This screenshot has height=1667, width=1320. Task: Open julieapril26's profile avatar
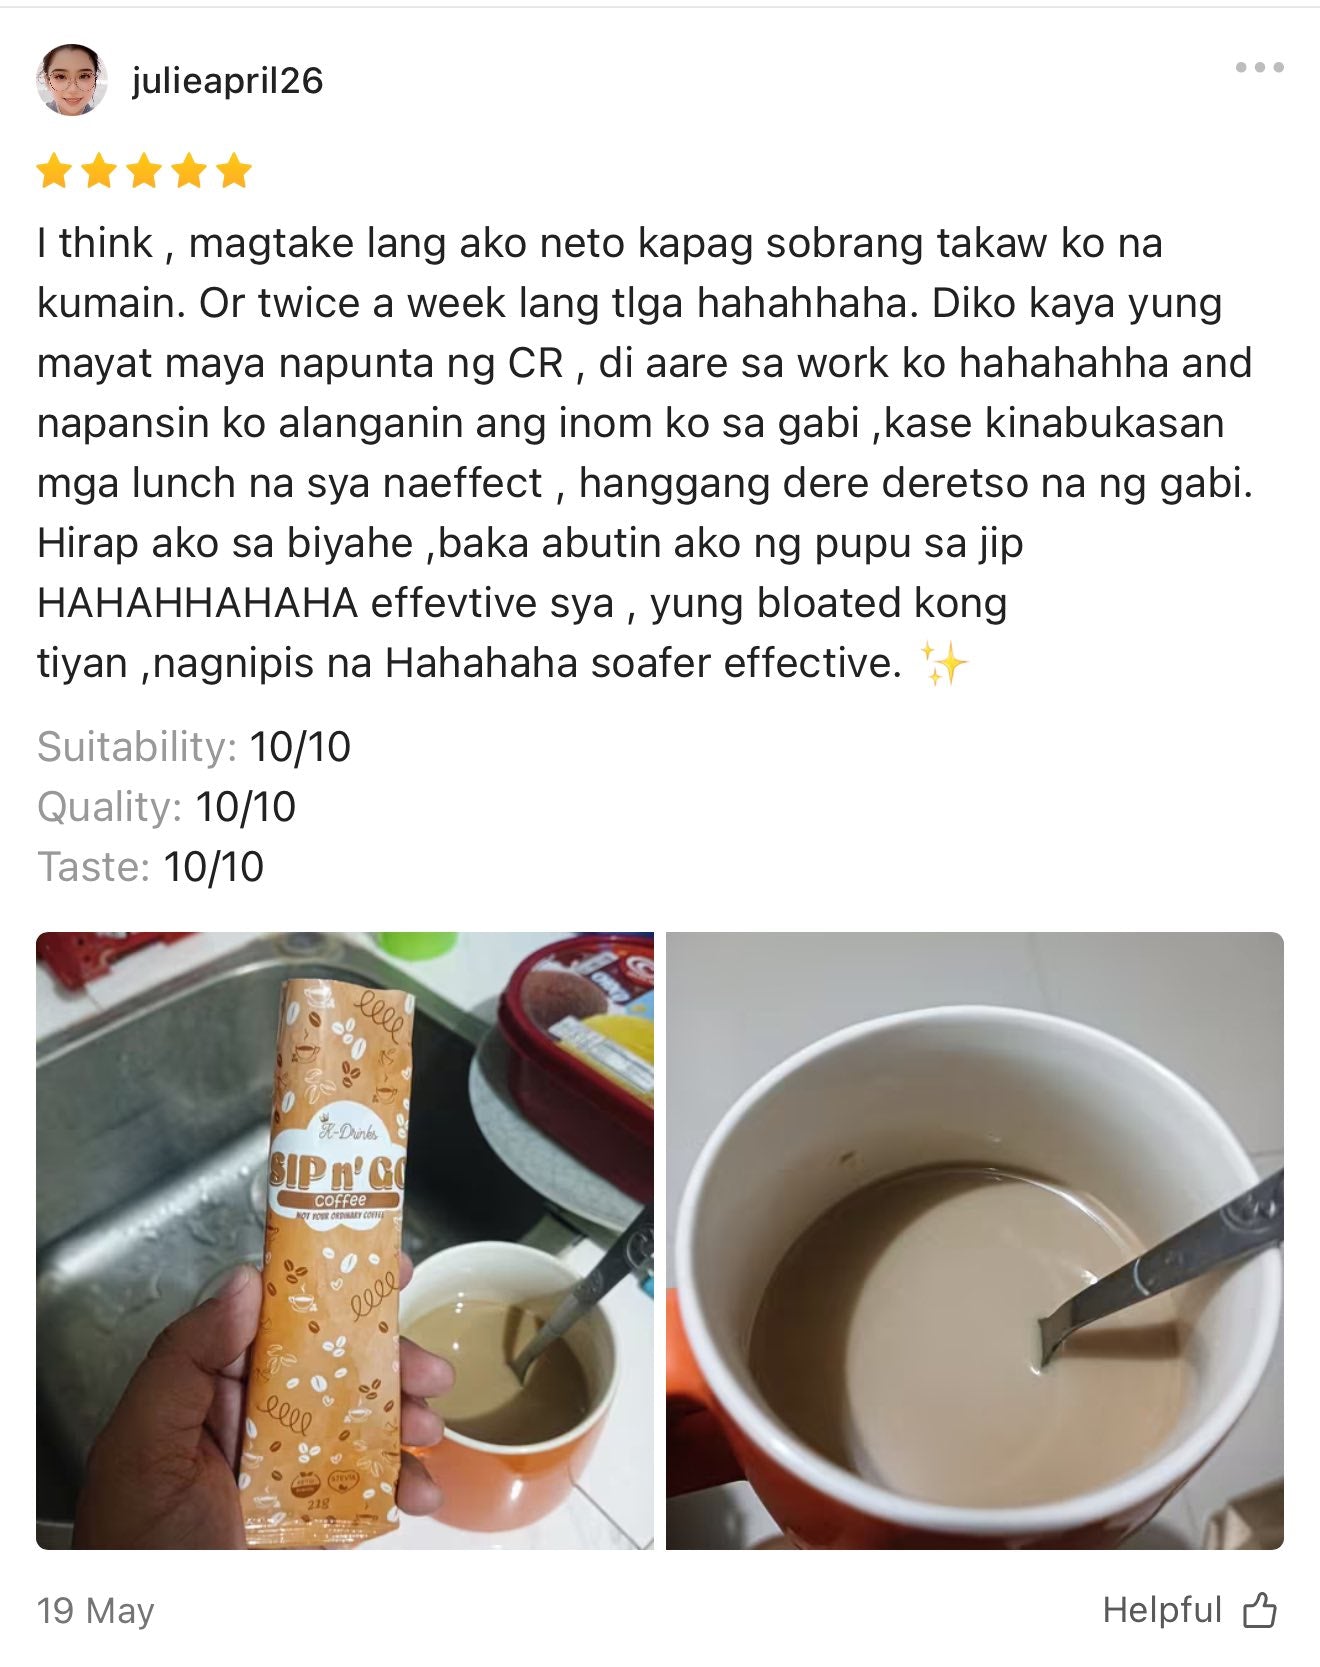coord(71,80)
